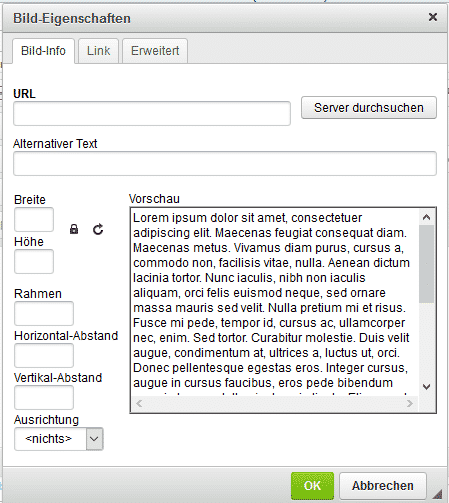This screenshot has height=503, width=449.
Task: Switch to the Erweitert tab
Action: (x=155, y=51)
